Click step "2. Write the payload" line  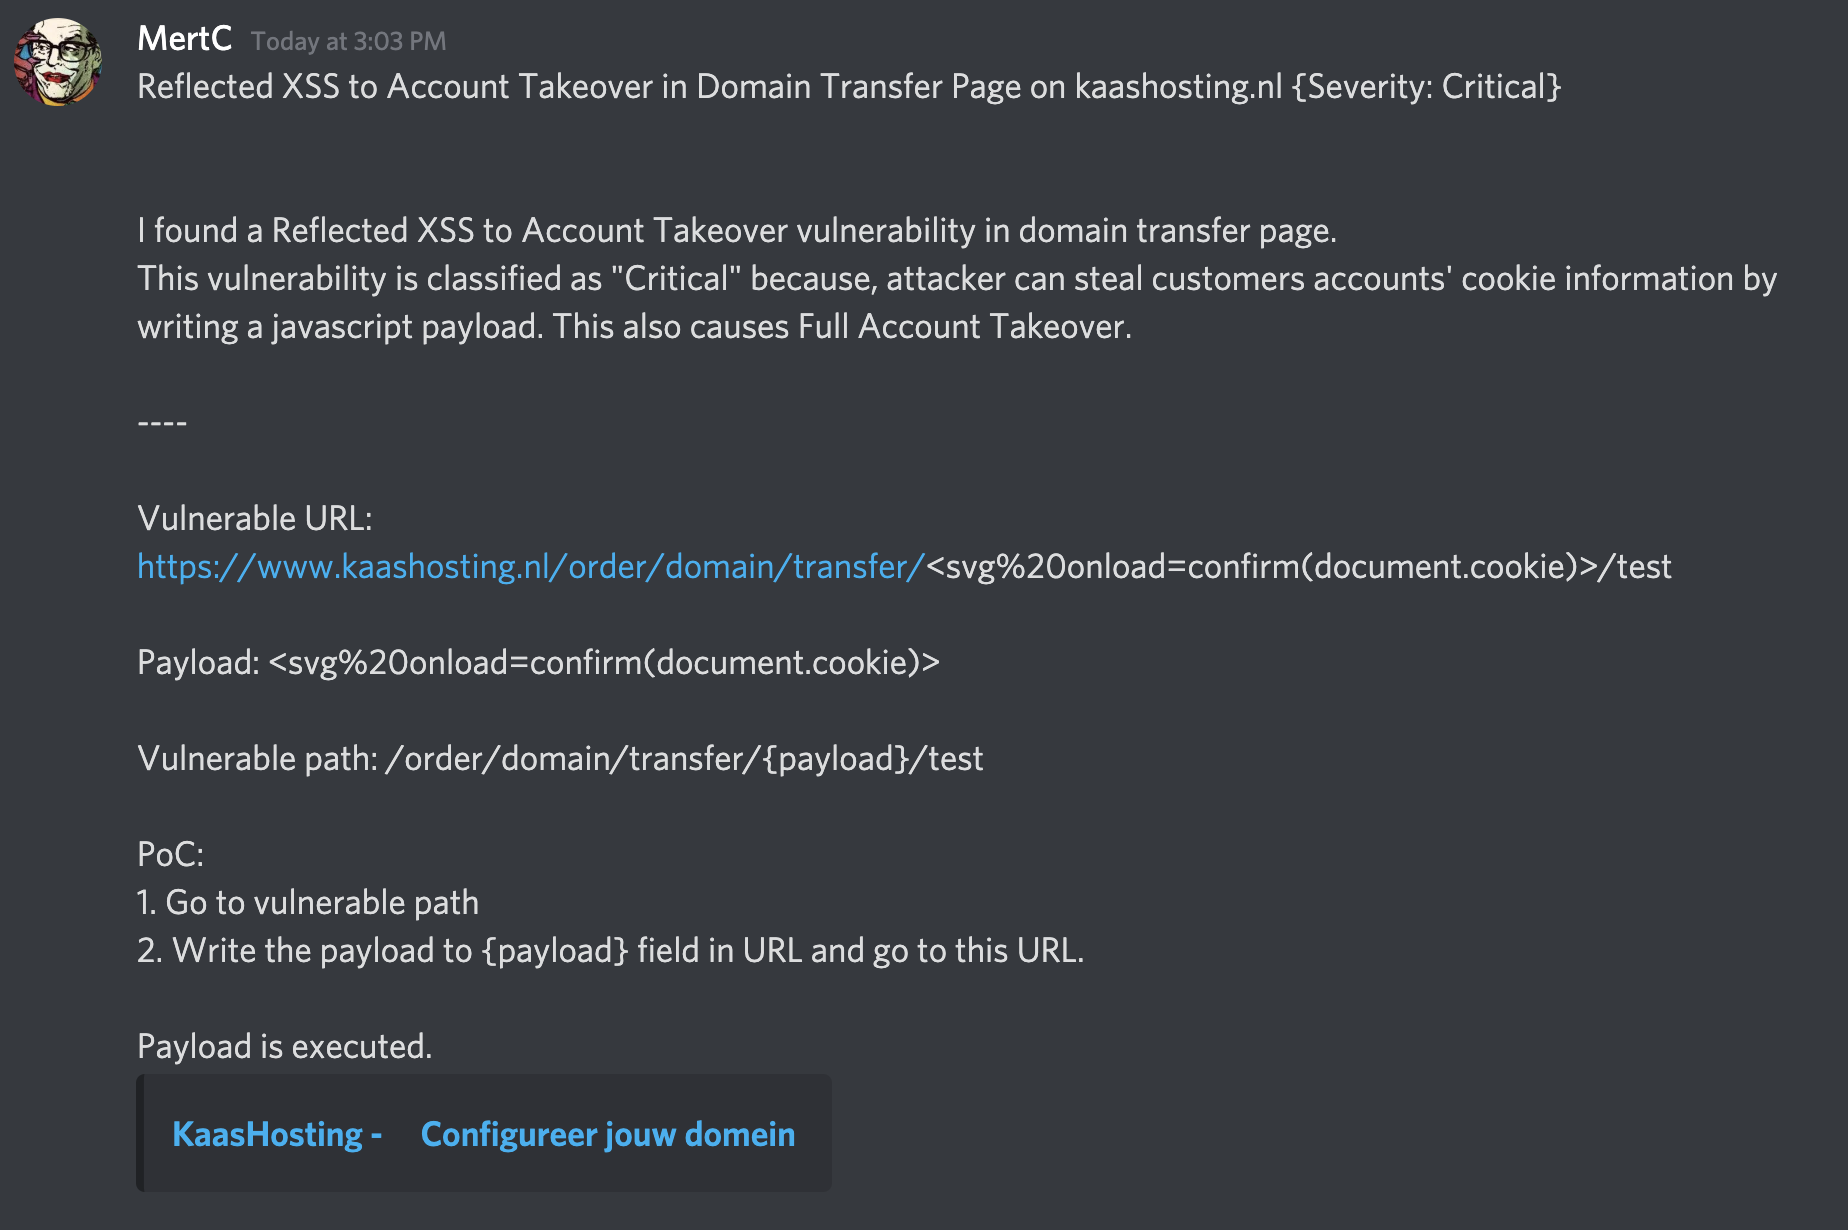610,951
